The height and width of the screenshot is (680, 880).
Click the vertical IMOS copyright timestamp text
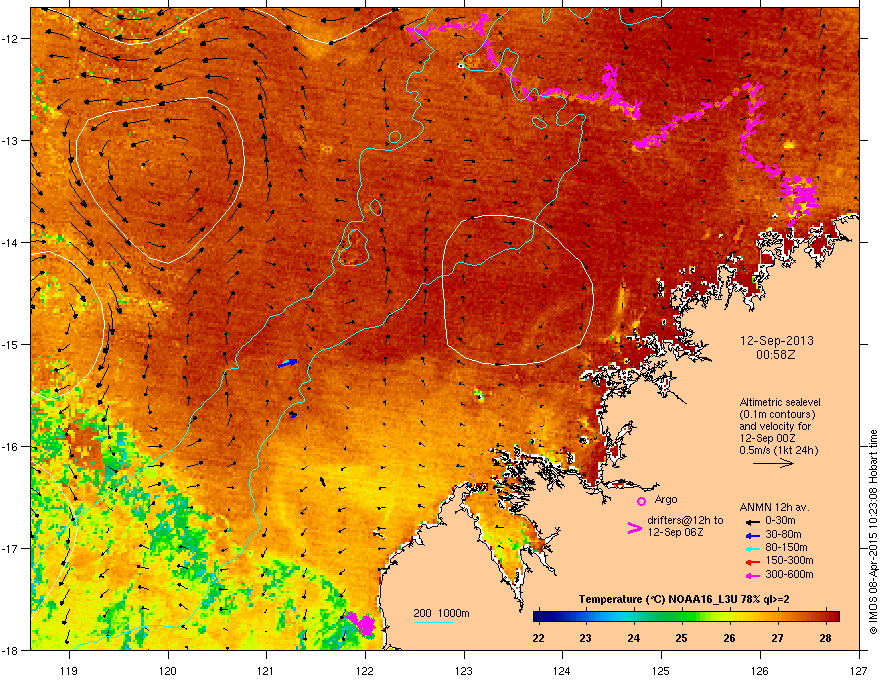point(873,532)
